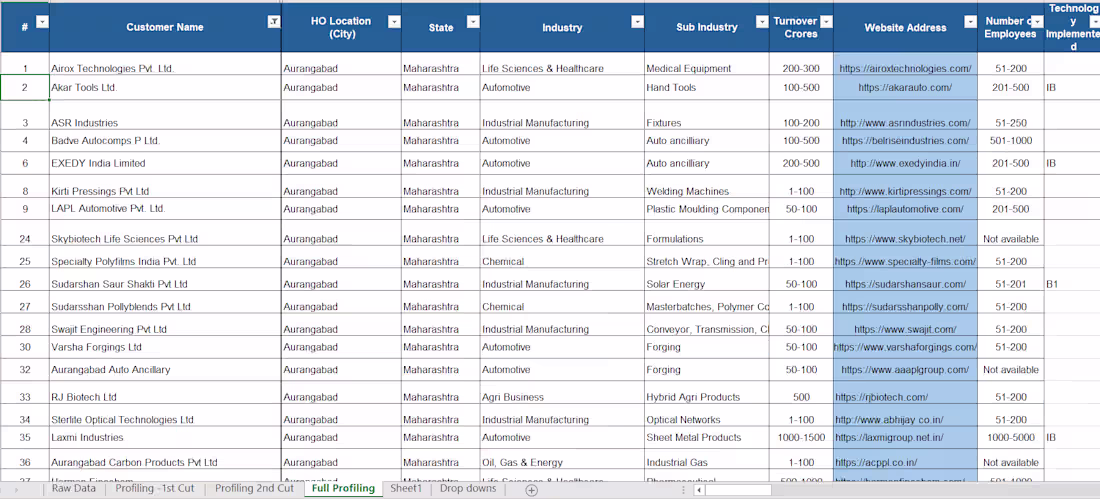Screen dimensions: 1100x499
Task: Open the belriseindustries.com website link
Action: tap(905, 140)
